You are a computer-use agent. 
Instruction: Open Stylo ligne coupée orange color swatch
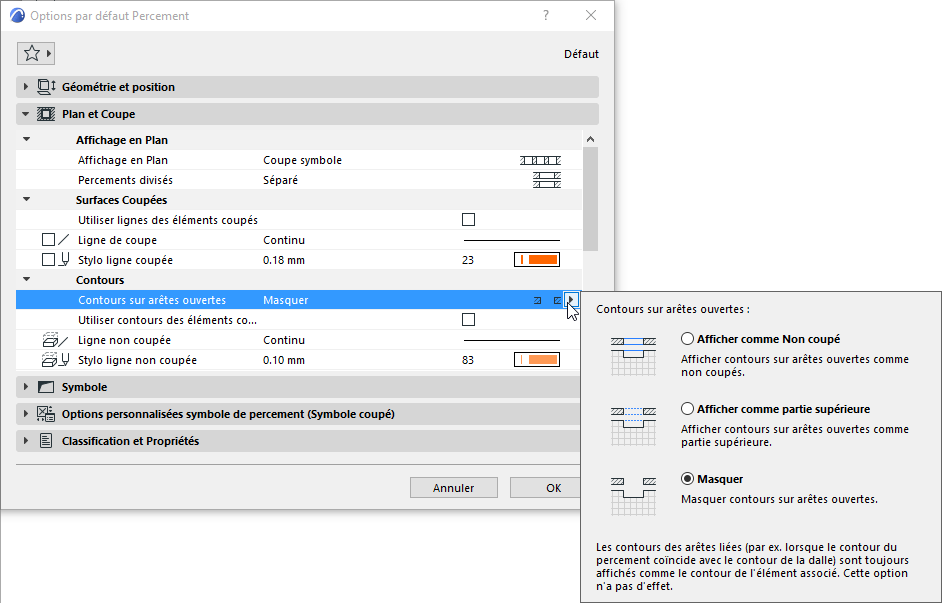click(x=537, y=260)
